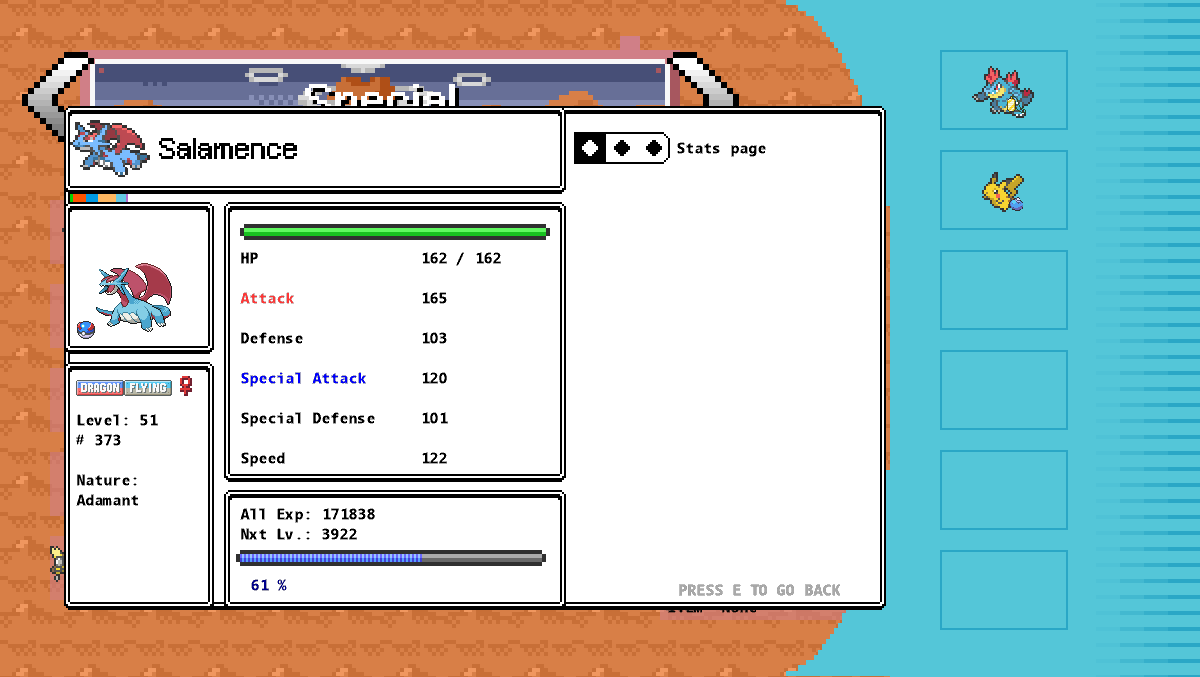Screen dimensions: 1200x677
Task: Click the multicolor strip under the name box
Action: [x=100, y=198]
